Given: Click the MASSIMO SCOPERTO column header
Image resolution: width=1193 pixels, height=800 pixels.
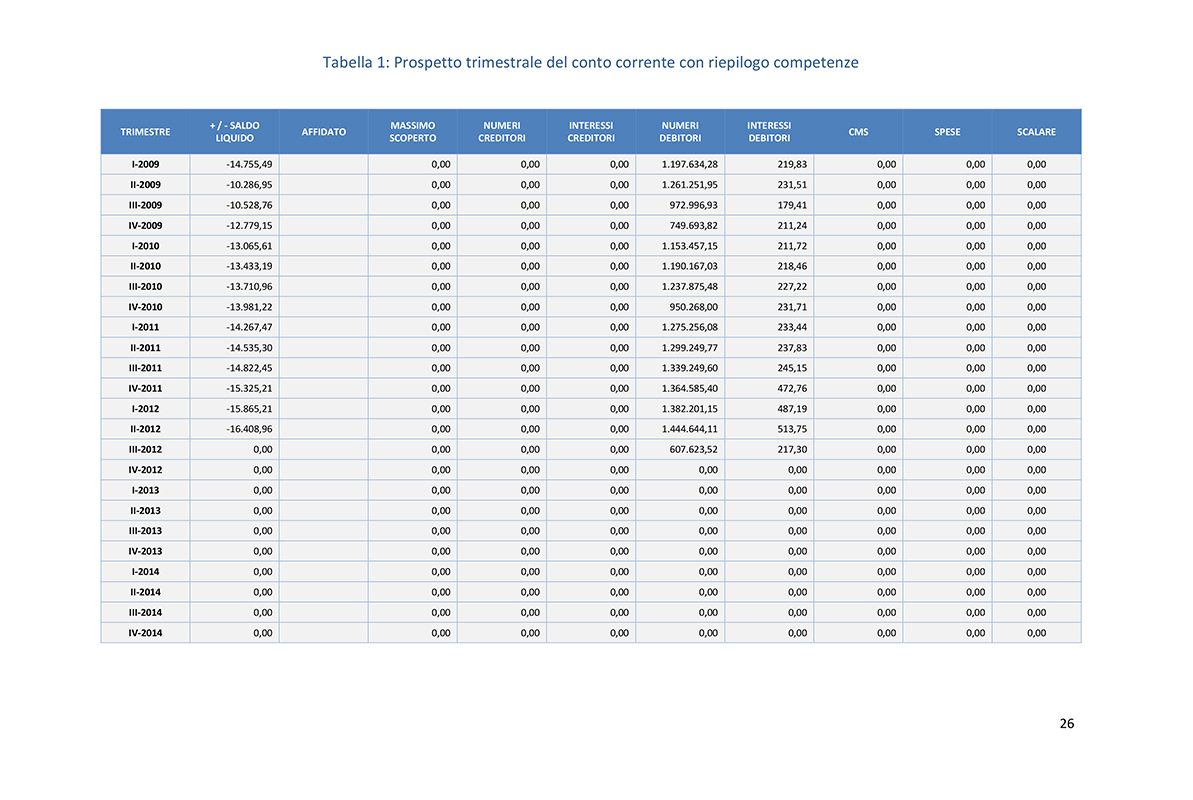Looking at the screenshot, I should tap(412, 132).
